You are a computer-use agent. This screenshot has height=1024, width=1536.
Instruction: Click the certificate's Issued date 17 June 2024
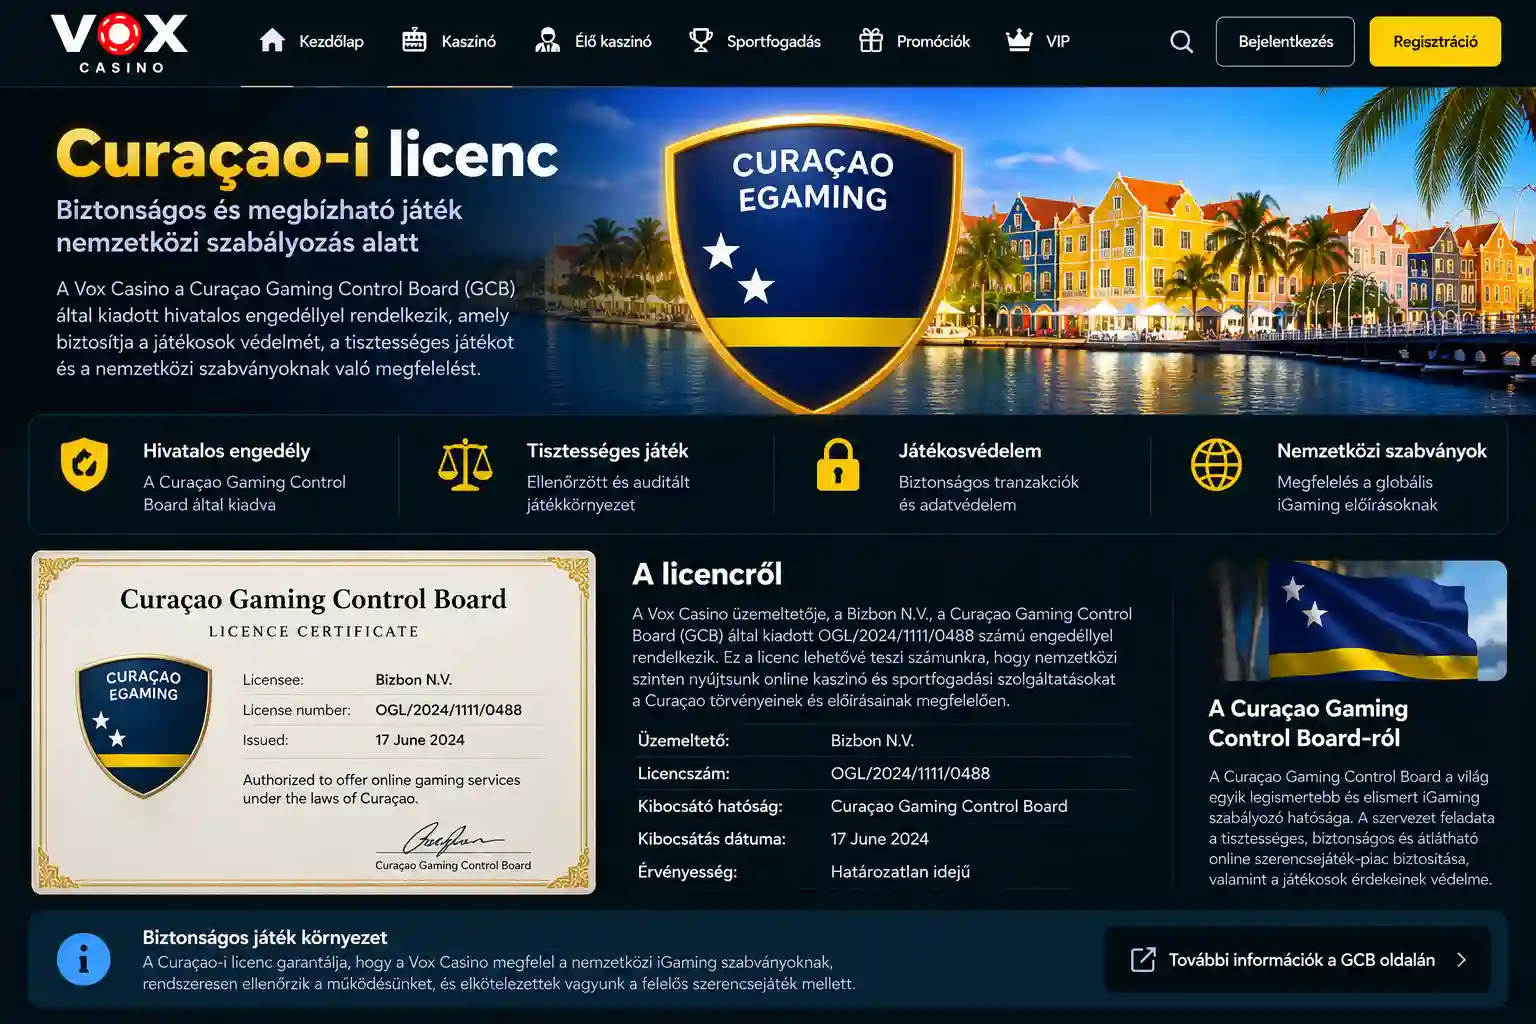420,740
